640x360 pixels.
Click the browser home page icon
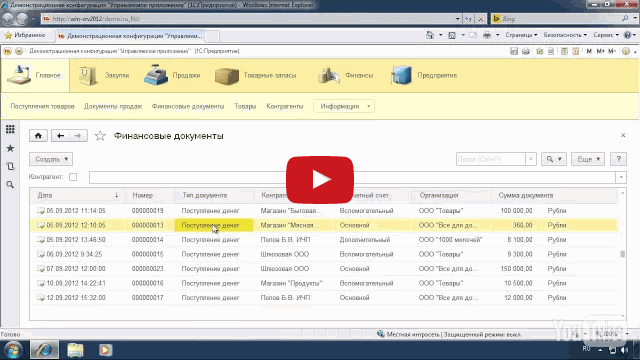click(x=430, y=35)
